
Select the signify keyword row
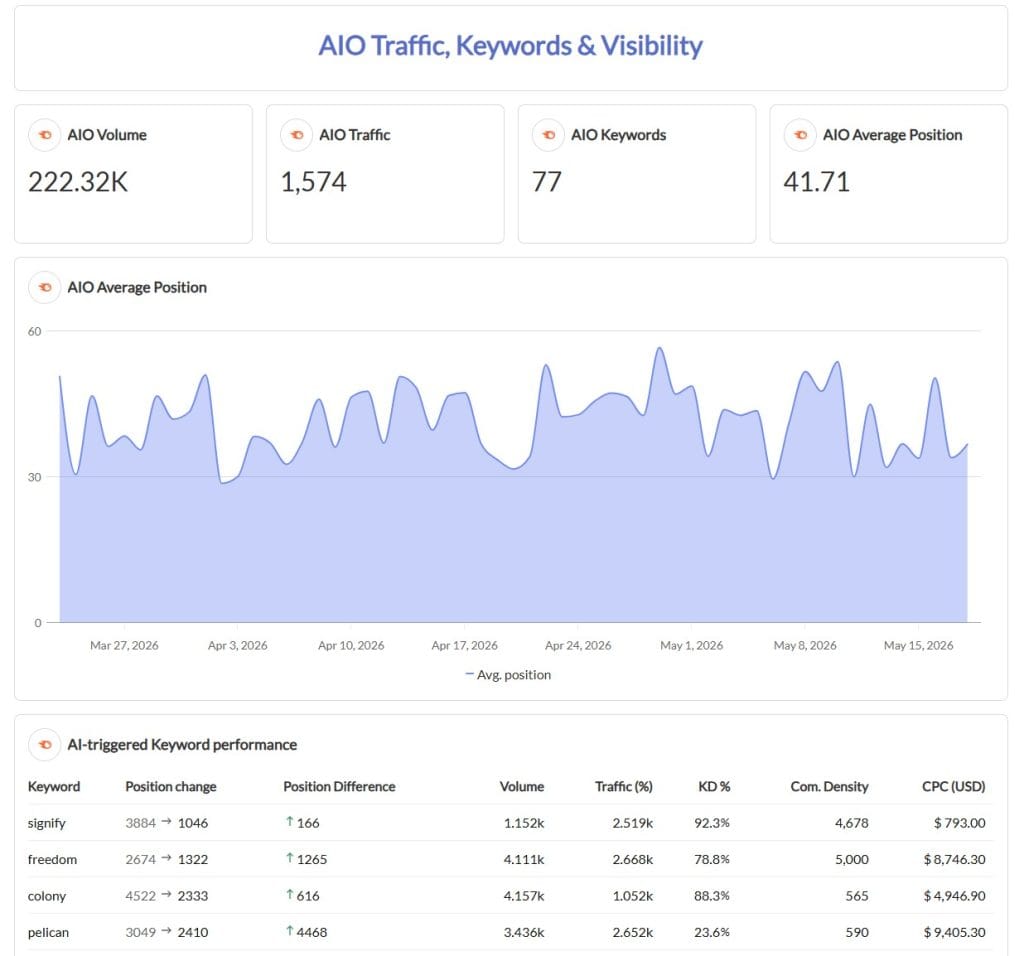[x=509, y=823]
